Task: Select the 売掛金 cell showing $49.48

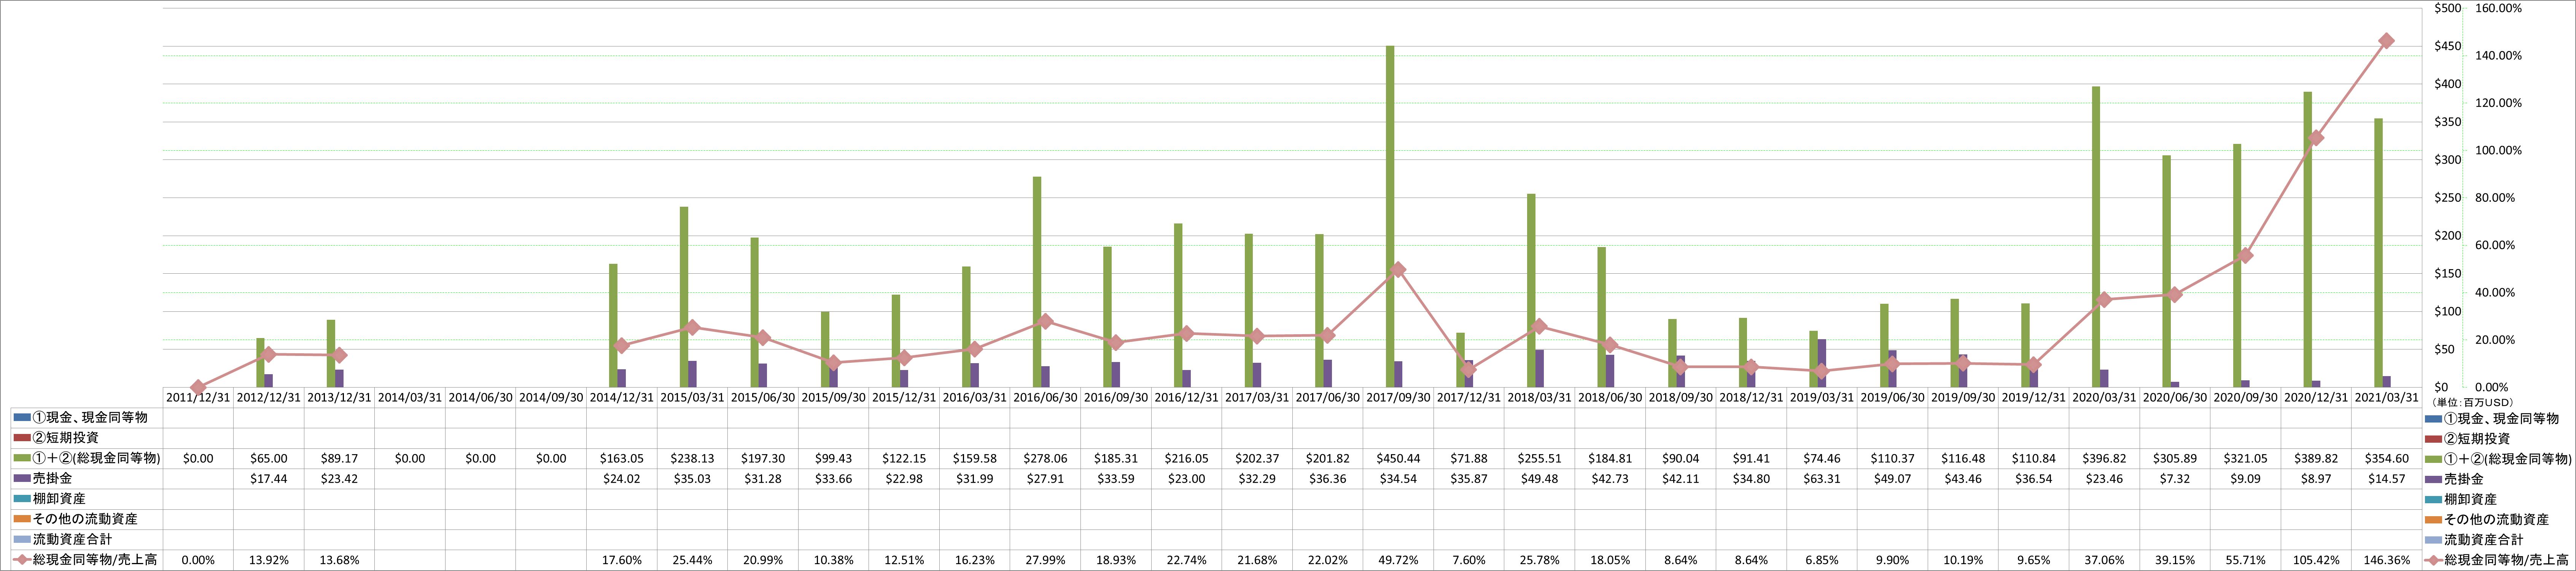Action: point(1539,479)
